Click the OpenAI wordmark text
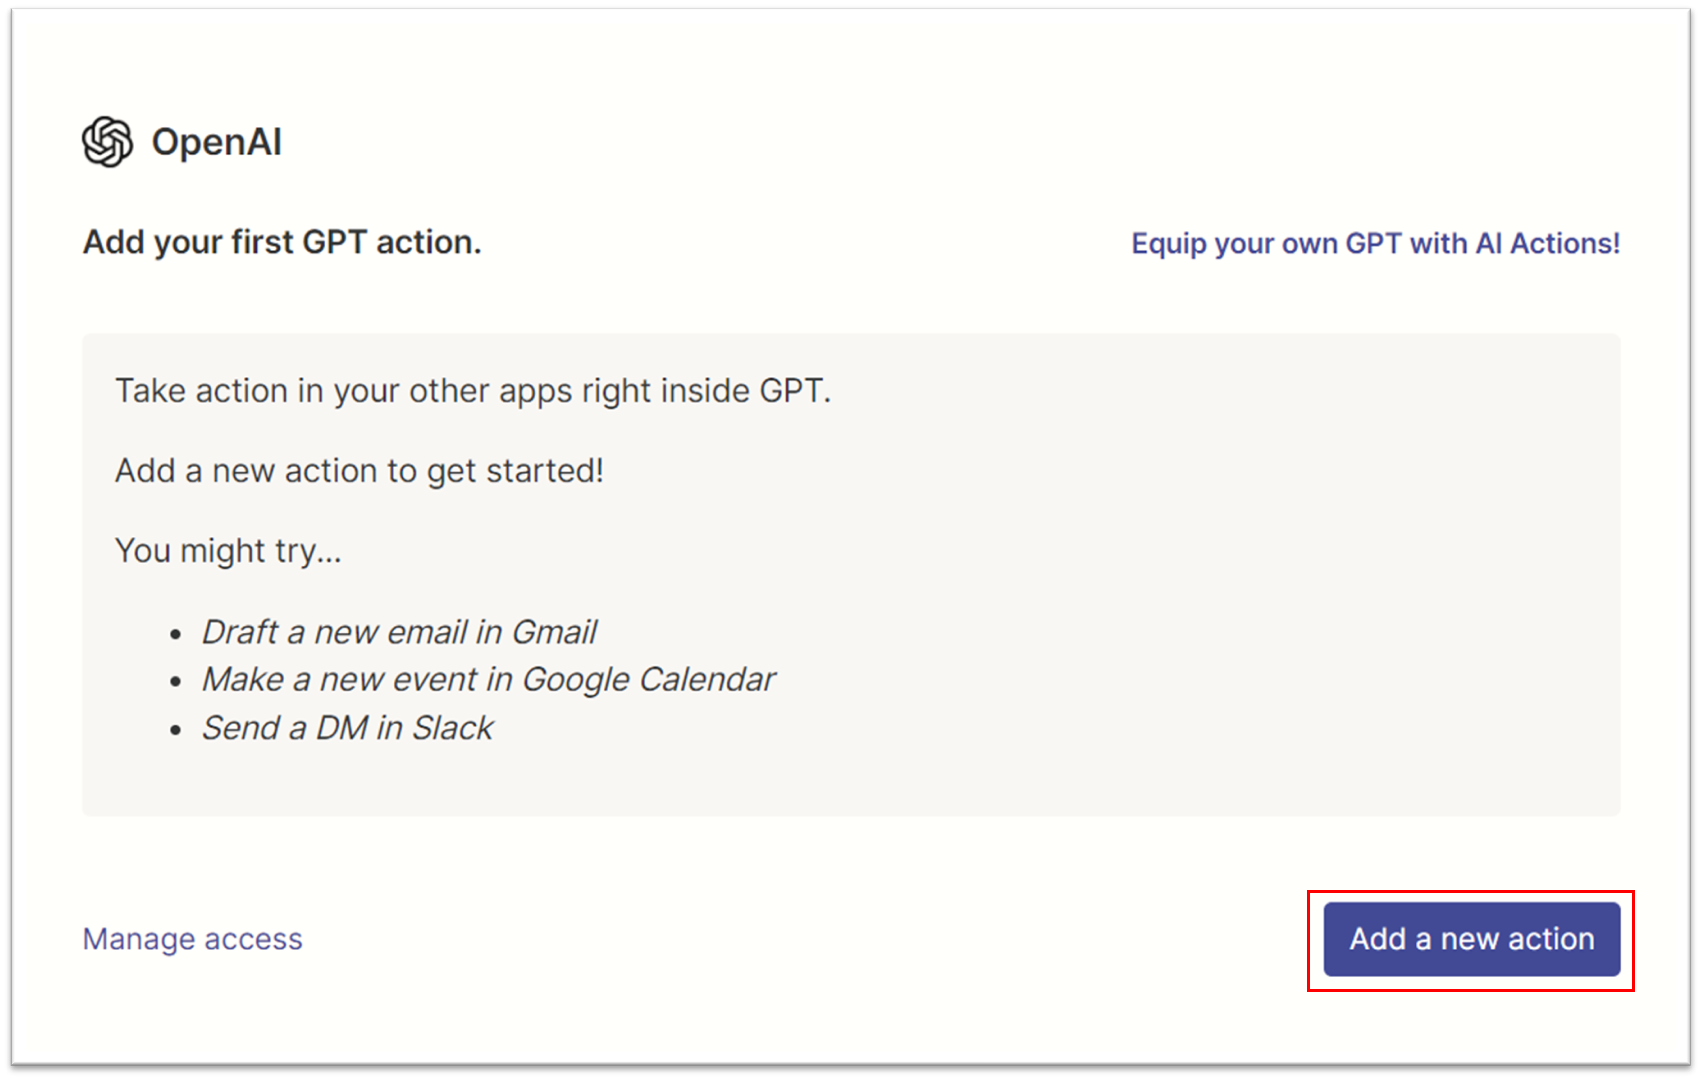The height and width of the screenshot is (1080, 1702). 217,142
